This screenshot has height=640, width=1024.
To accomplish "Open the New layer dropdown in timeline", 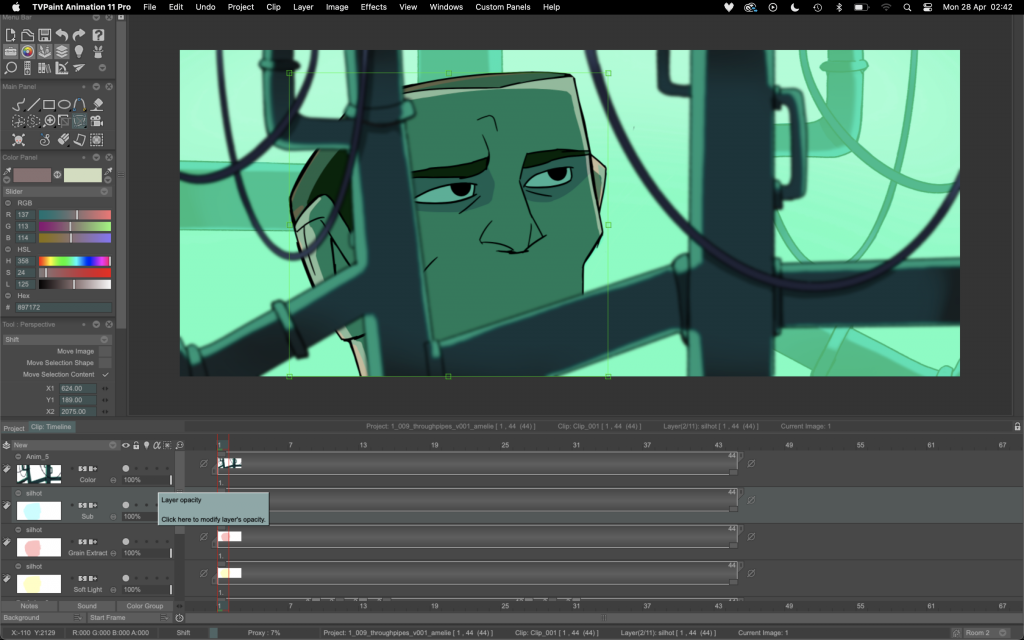I will [65, 445].
